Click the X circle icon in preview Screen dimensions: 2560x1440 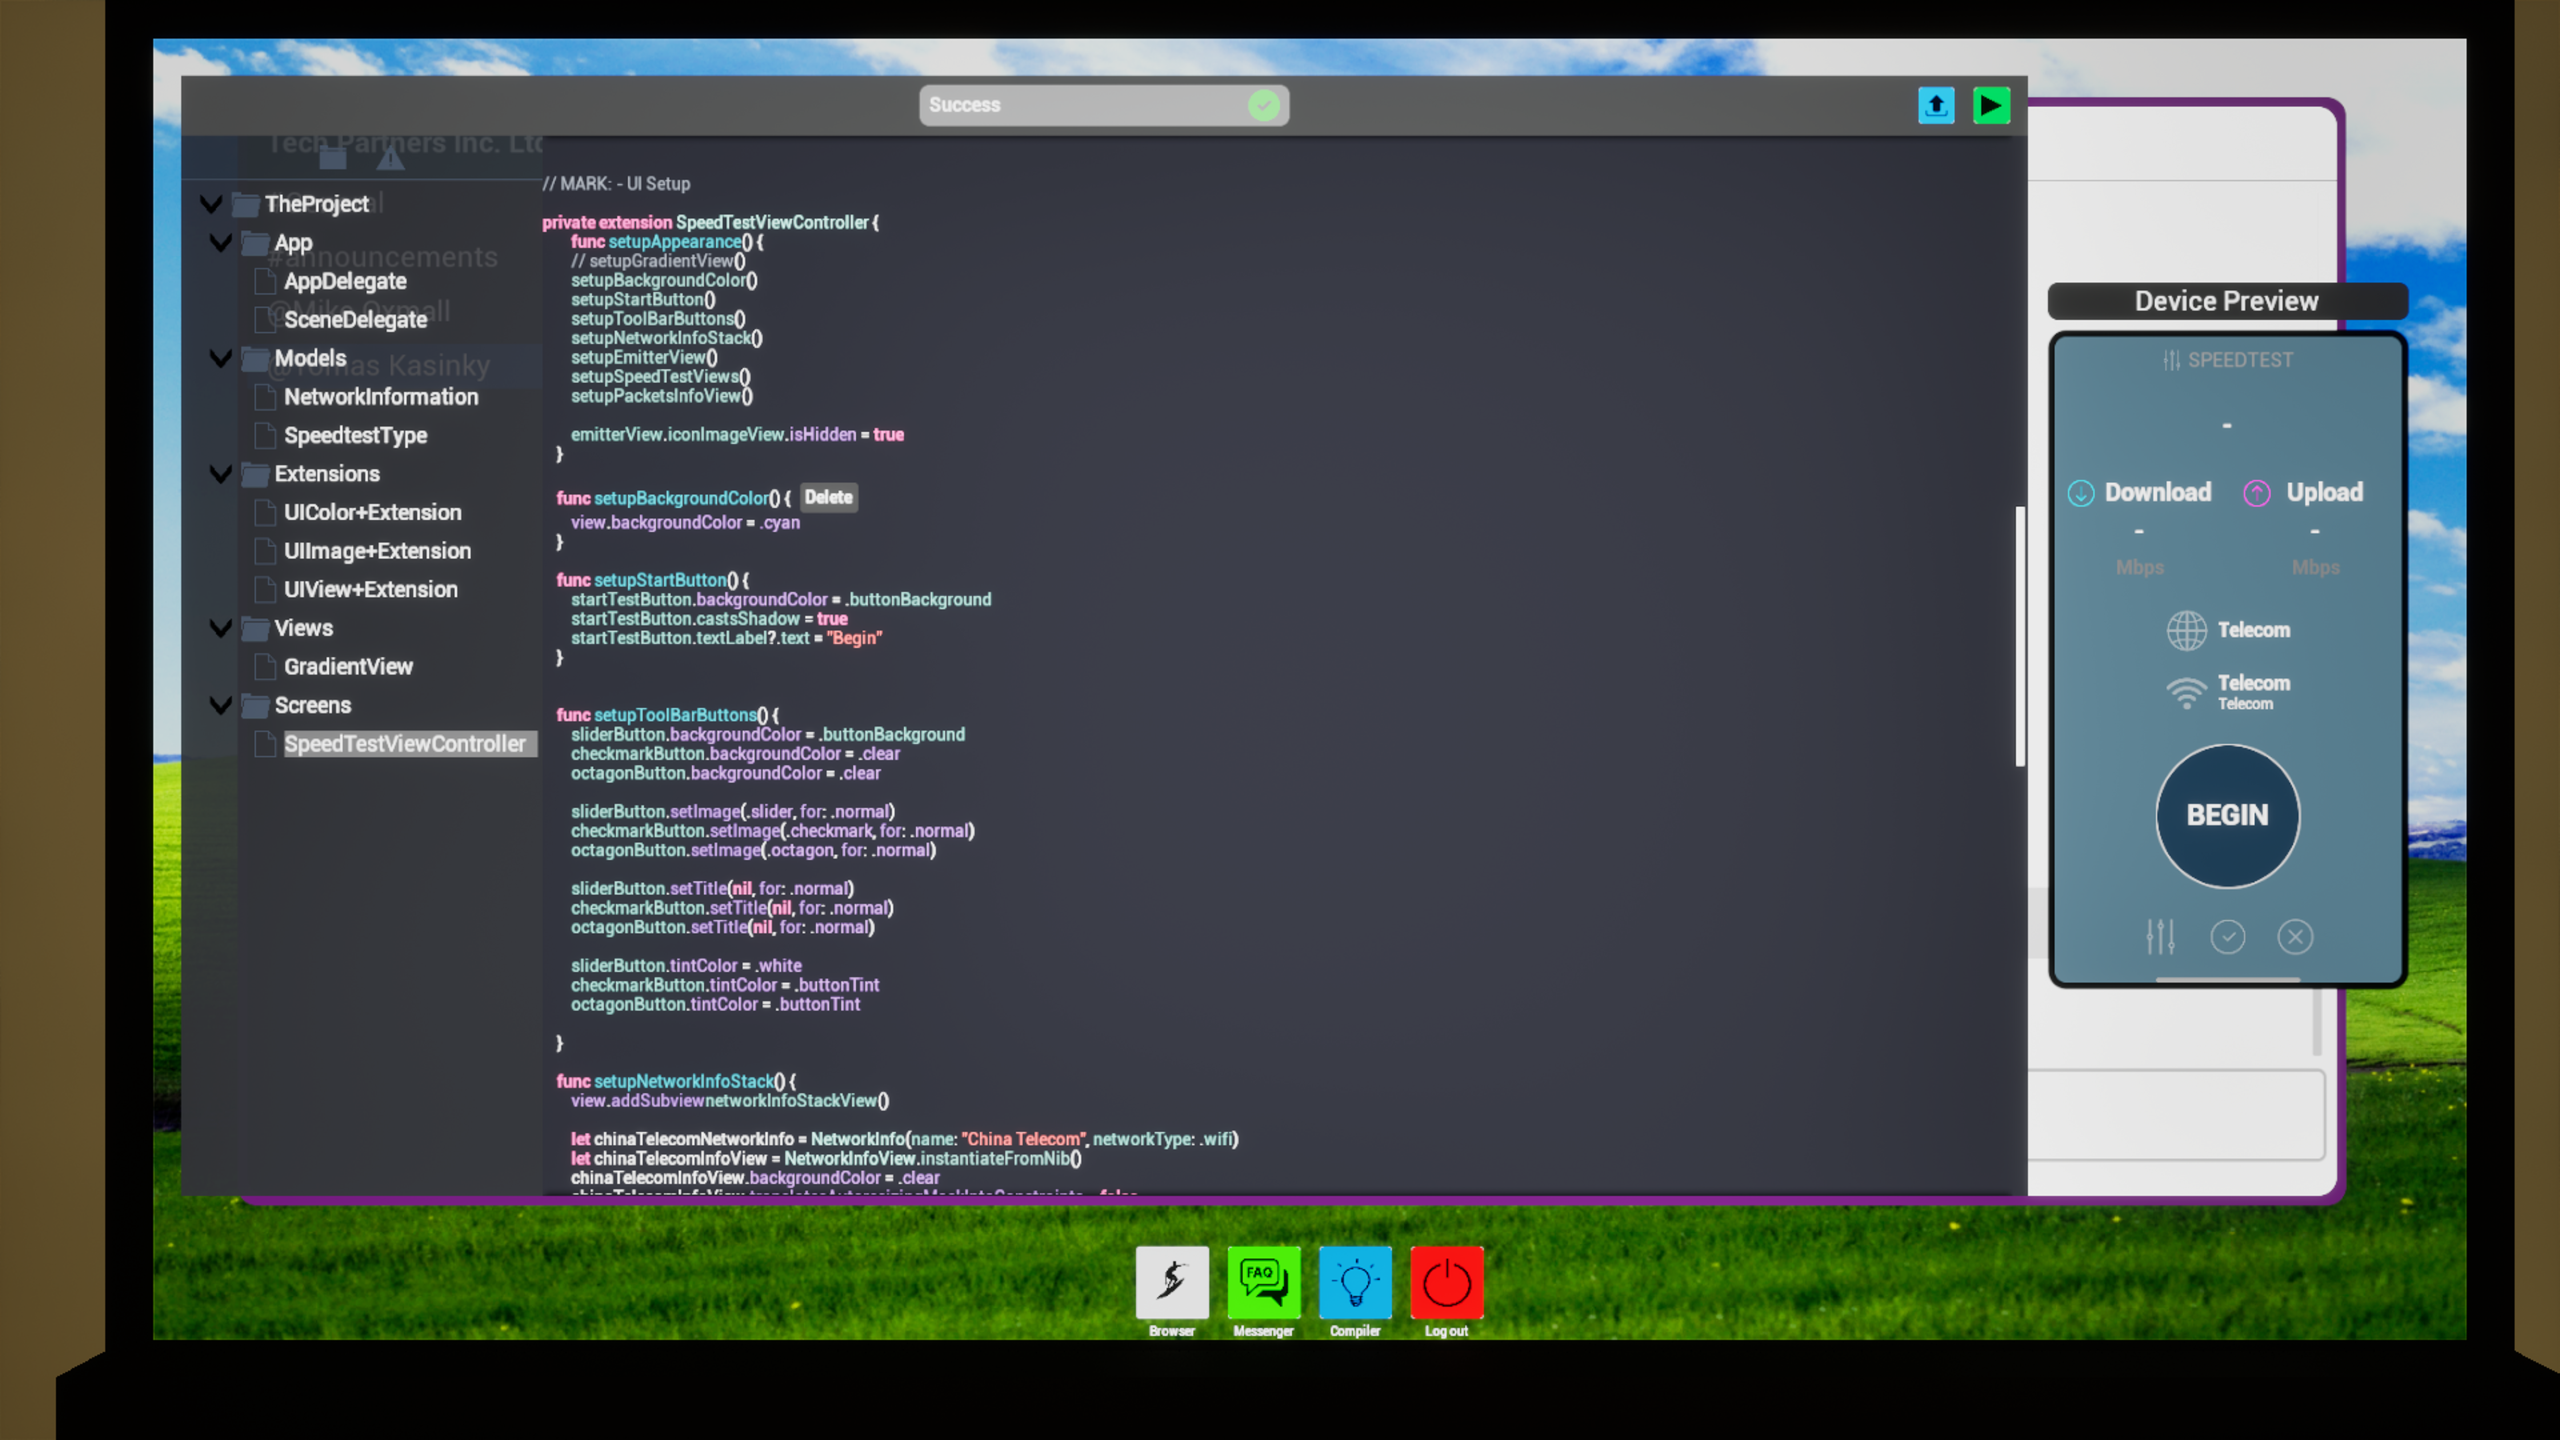tap(2295, 937)
